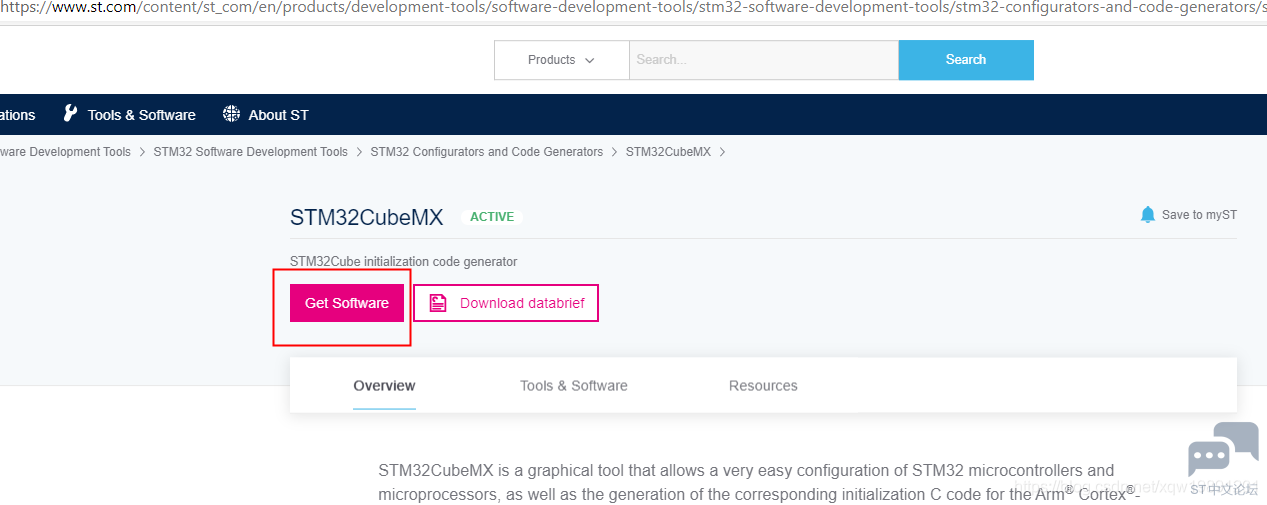Click the document icon in Download databrief
Viewport: 1267px width, 505px height.
tap(438, 303)
